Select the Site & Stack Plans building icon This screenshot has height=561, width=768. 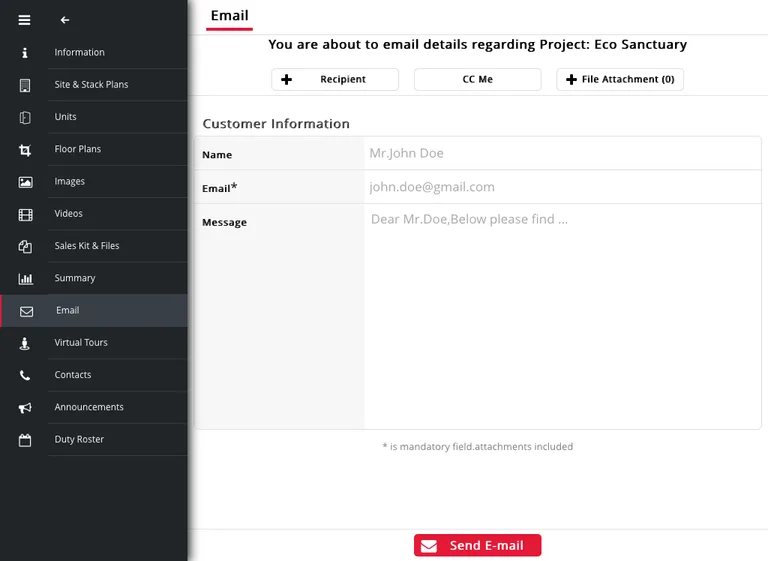(25, 85)
